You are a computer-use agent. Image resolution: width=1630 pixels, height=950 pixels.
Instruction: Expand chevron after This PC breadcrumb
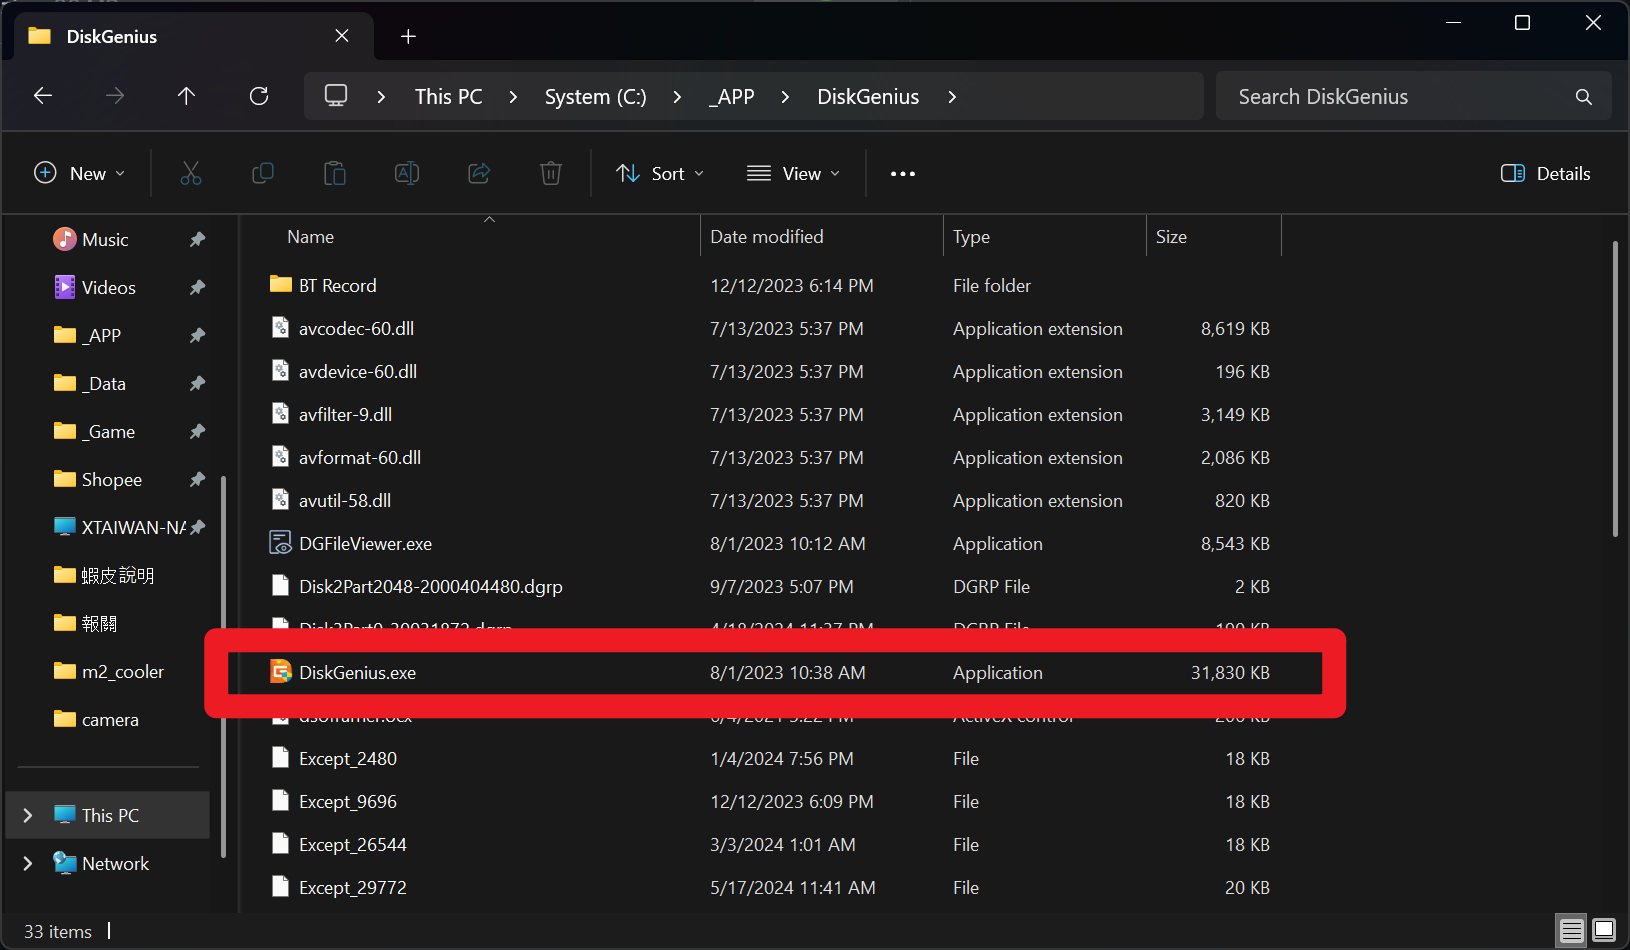click(513, 97)
